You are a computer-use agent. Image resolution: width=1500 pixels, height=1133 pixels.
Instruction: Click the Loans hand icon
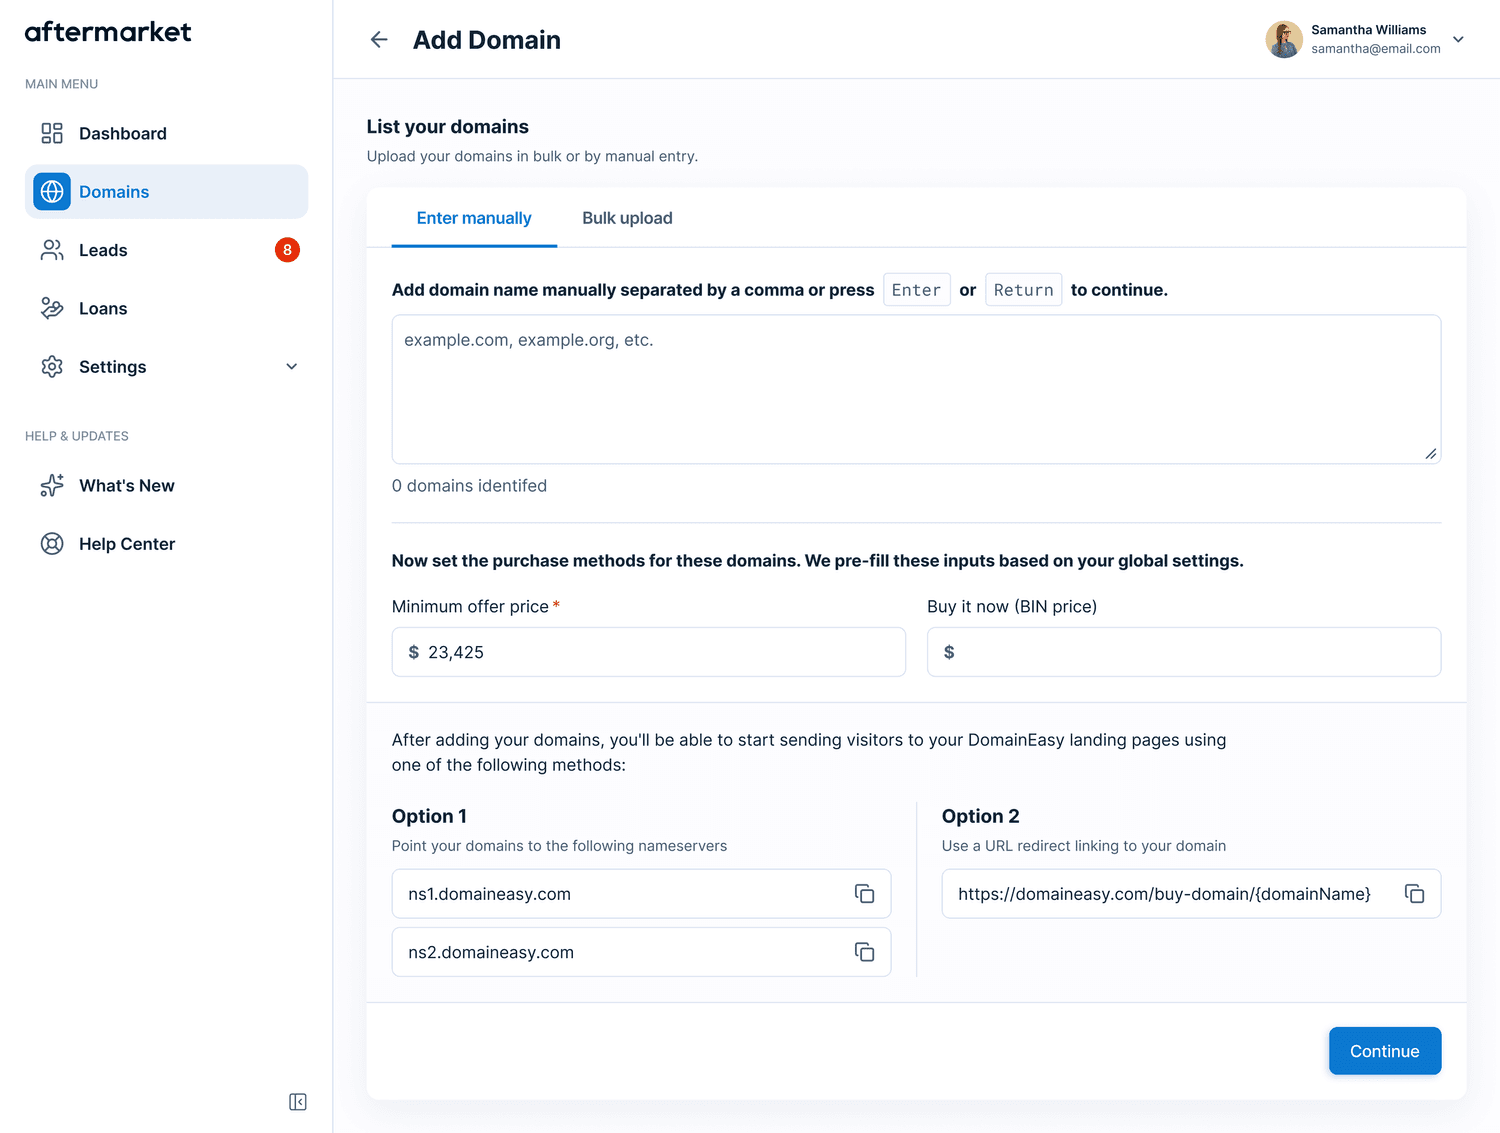[52, 309]
